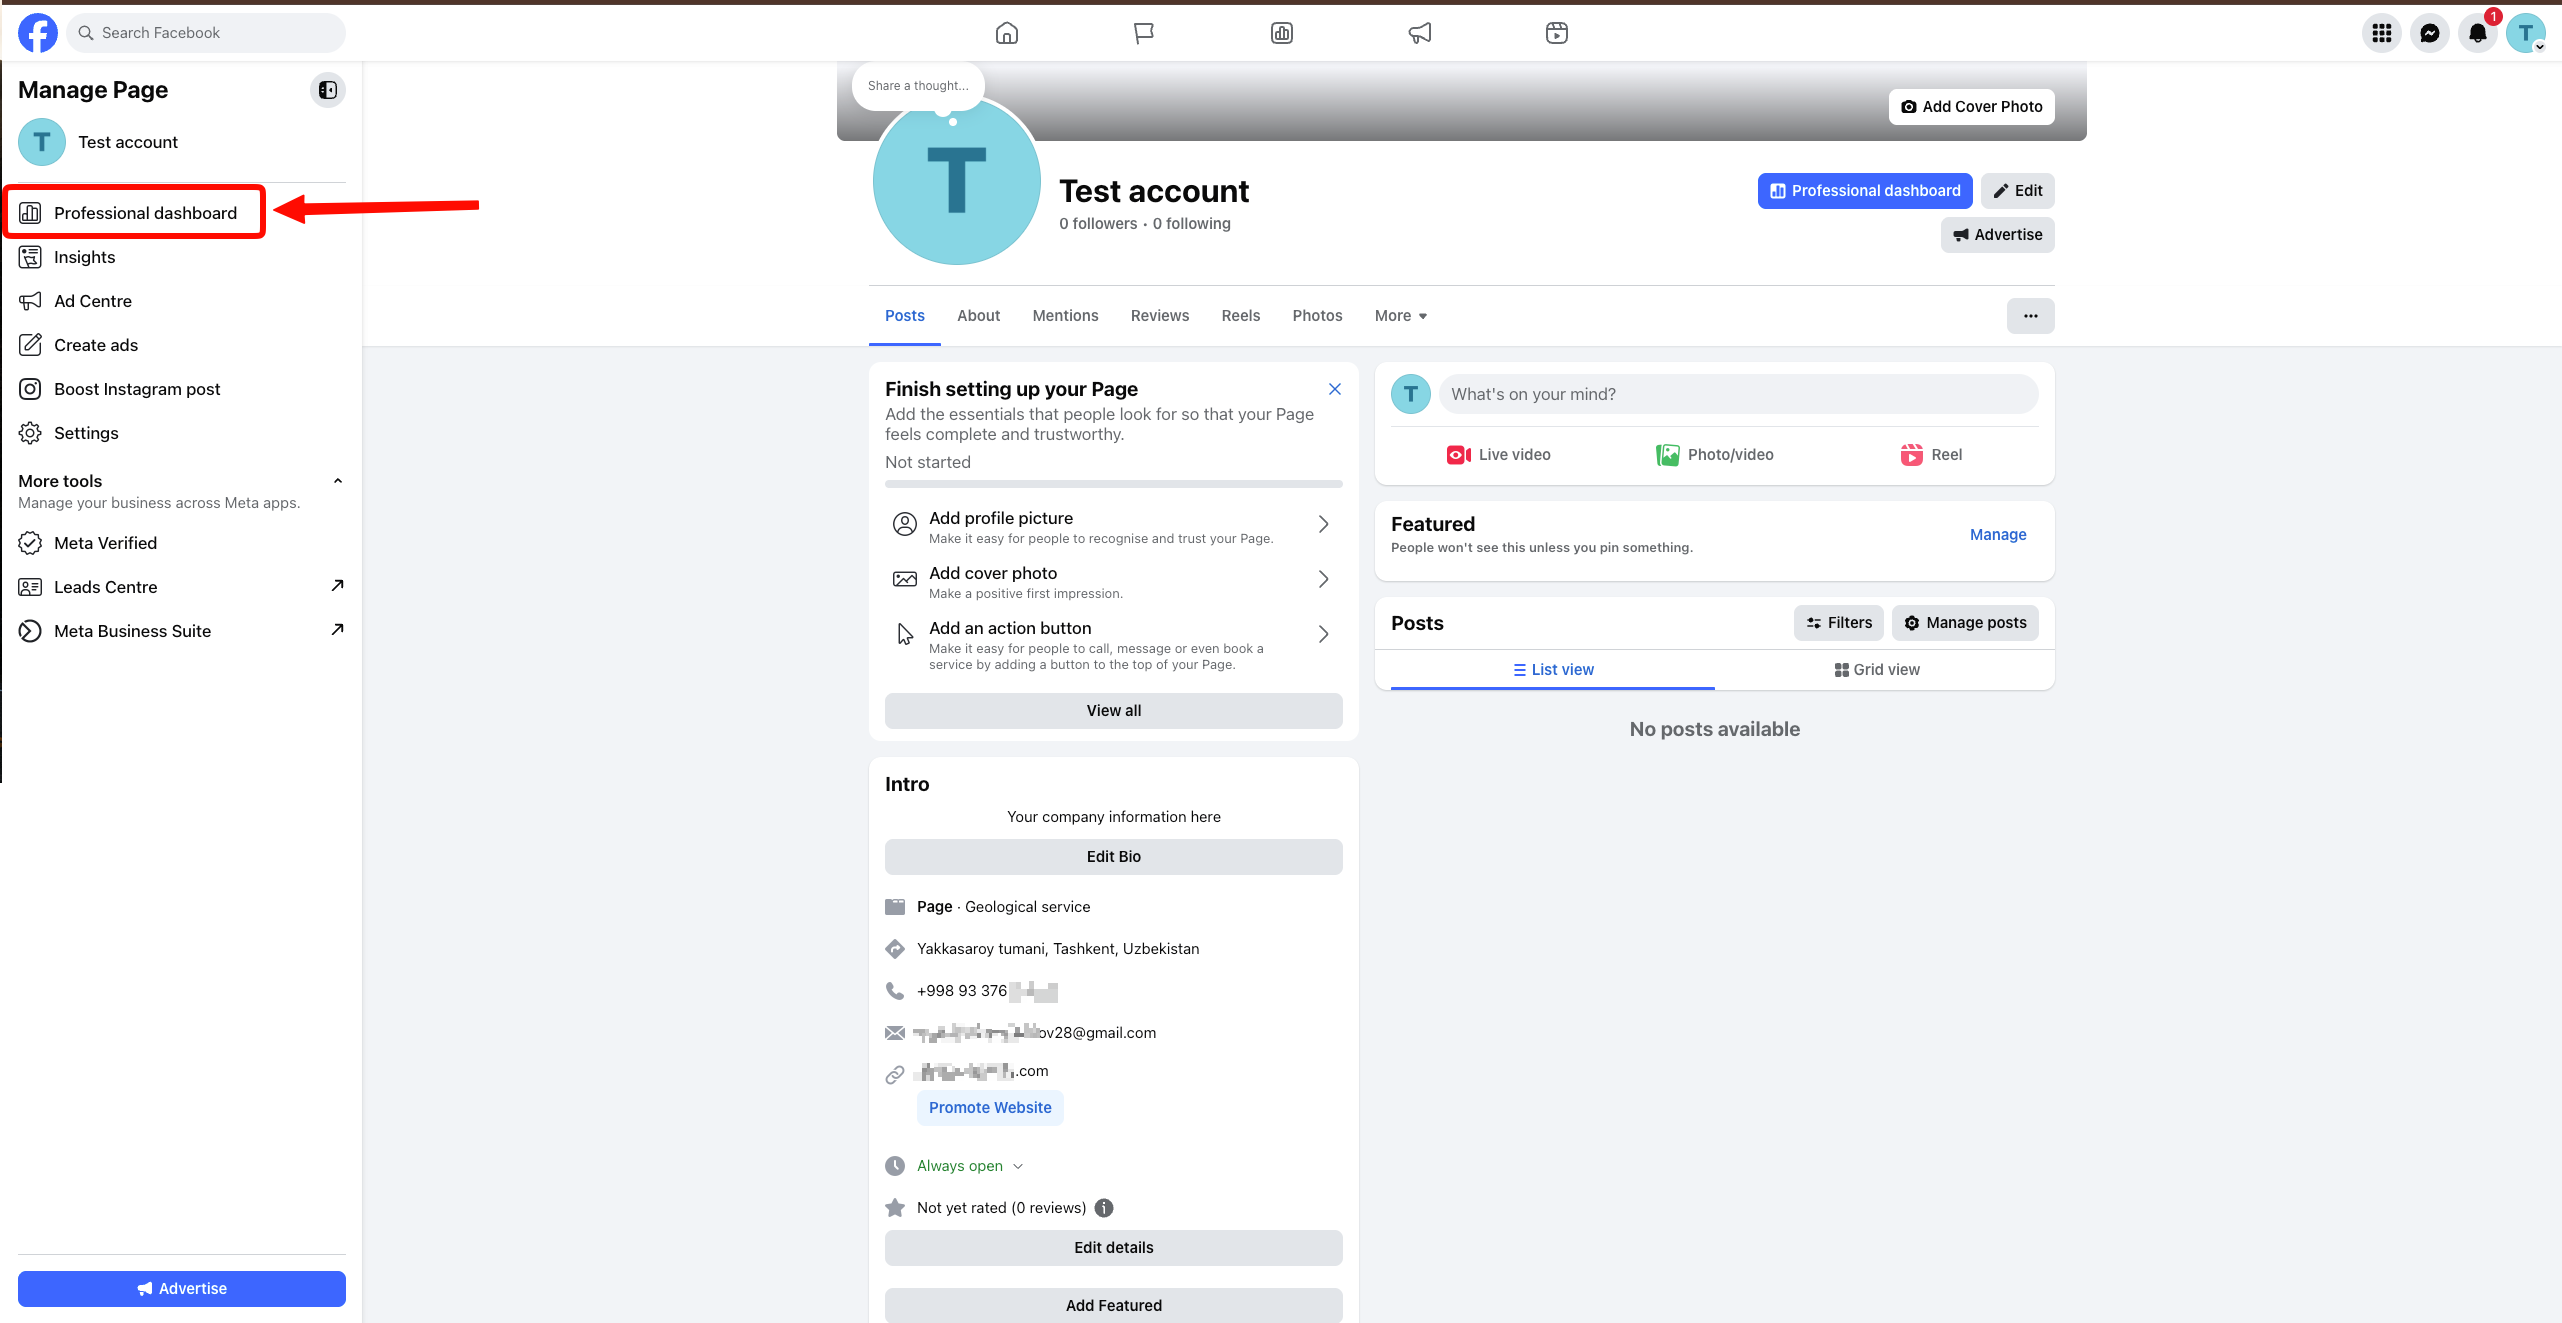Open the Reels icon in top navigation
Screen dimensions: 2562x1323
(1557, 33)
